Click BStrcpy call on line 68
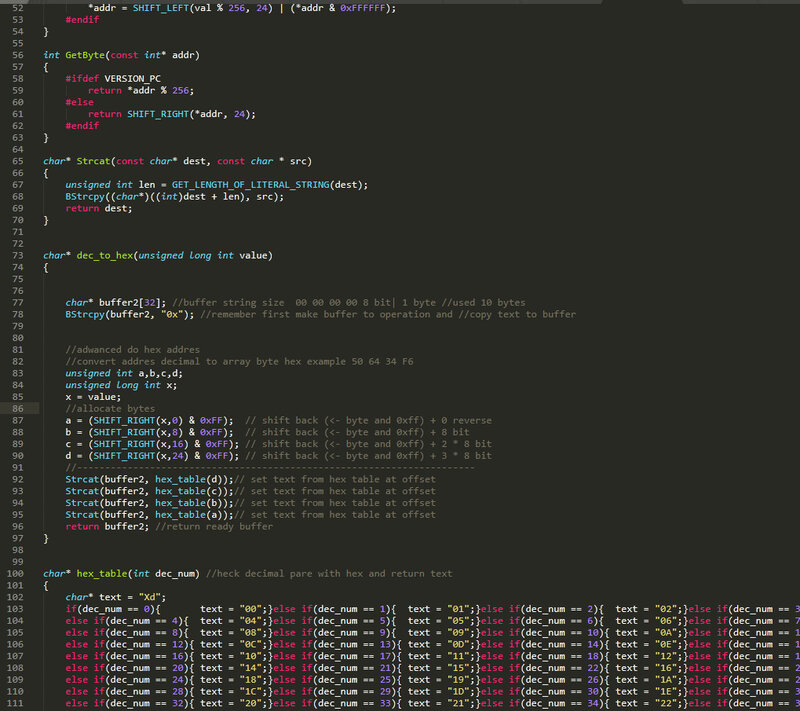The width and height of the screenshot is (800, 711). click(x=85, y=196)
